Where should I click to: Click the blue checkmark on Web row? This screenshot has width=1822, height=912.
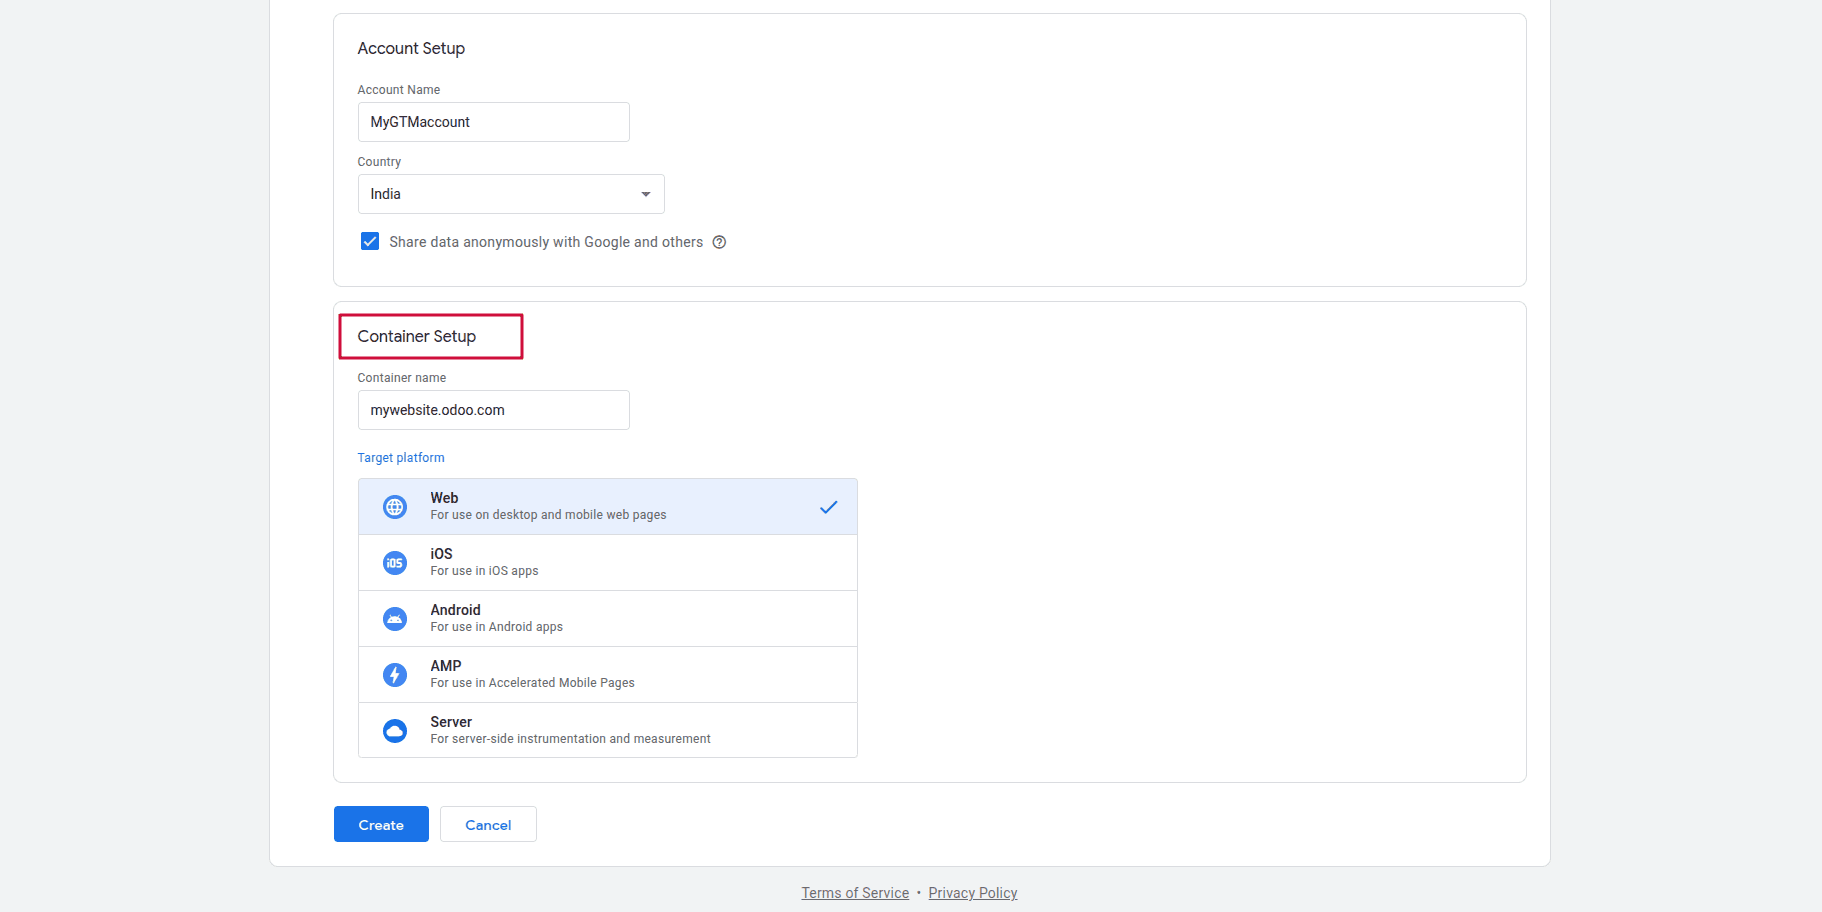828,507
